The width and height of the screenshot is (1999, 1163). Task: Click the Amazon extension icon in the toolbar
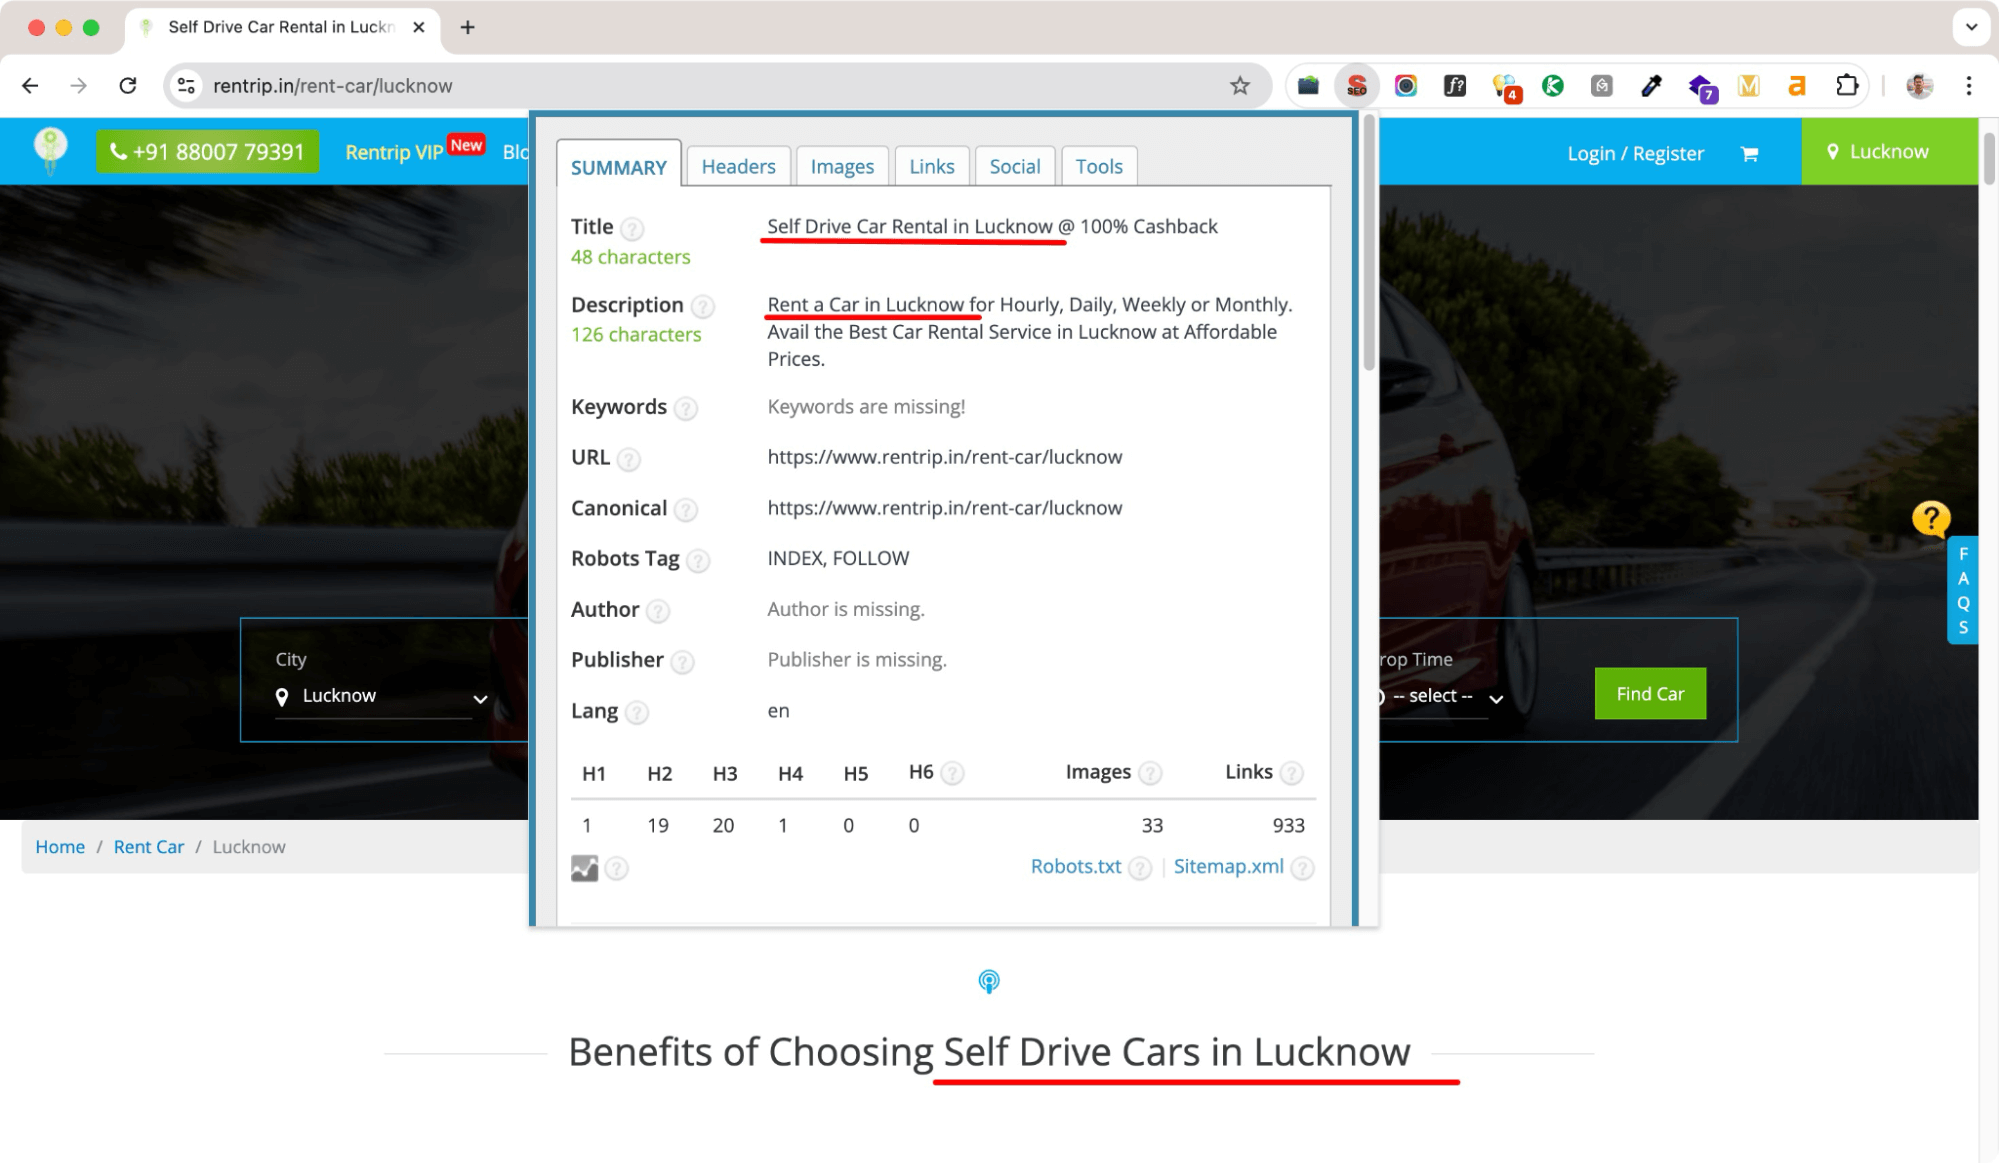[1796, 85]
